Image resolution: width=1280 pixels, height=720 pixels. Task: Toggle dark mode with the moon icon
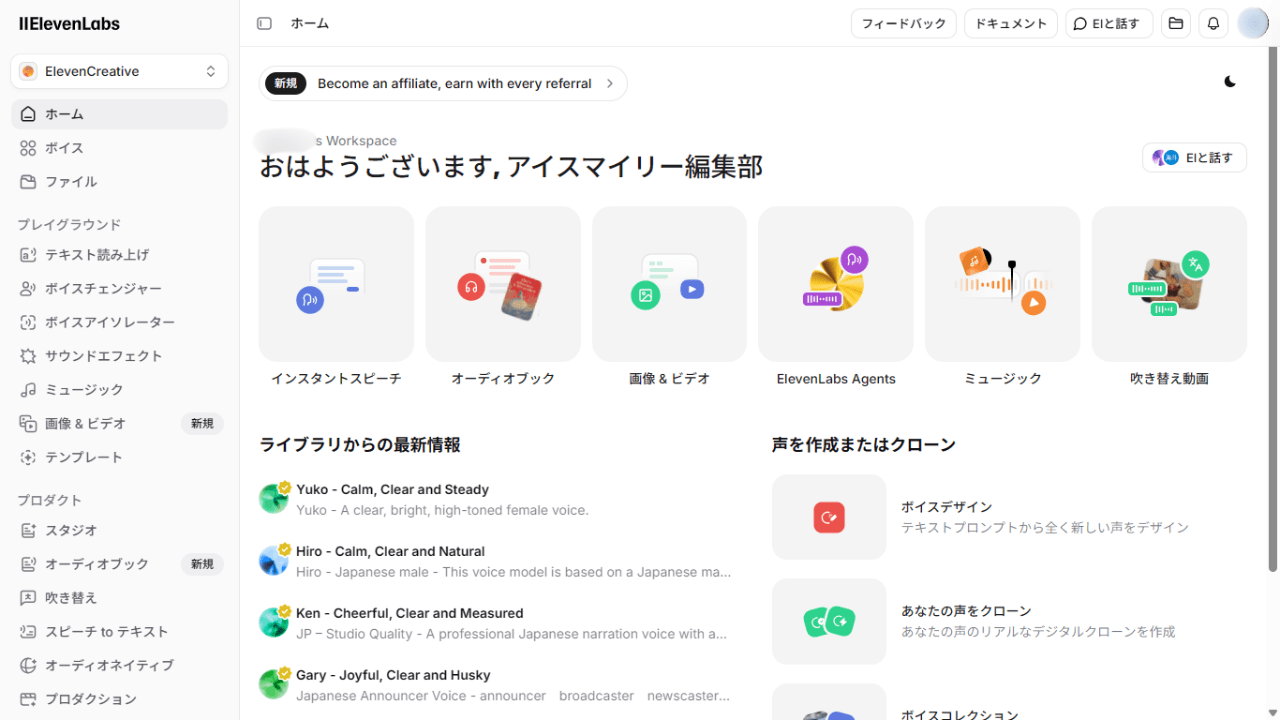click(1230, 82)
